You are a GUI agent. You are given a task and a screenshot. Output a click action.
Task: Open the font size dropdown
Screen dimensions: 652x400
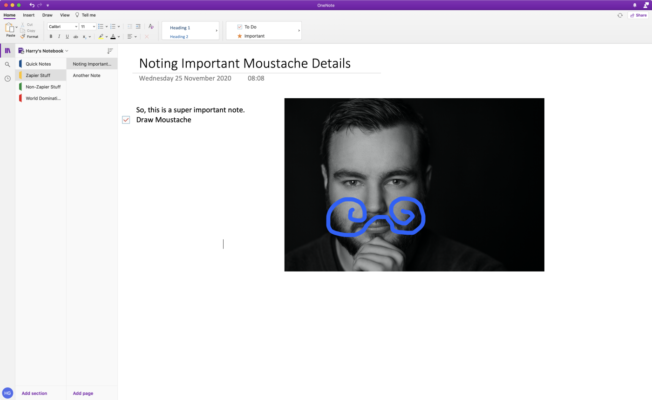click(88, 27)
